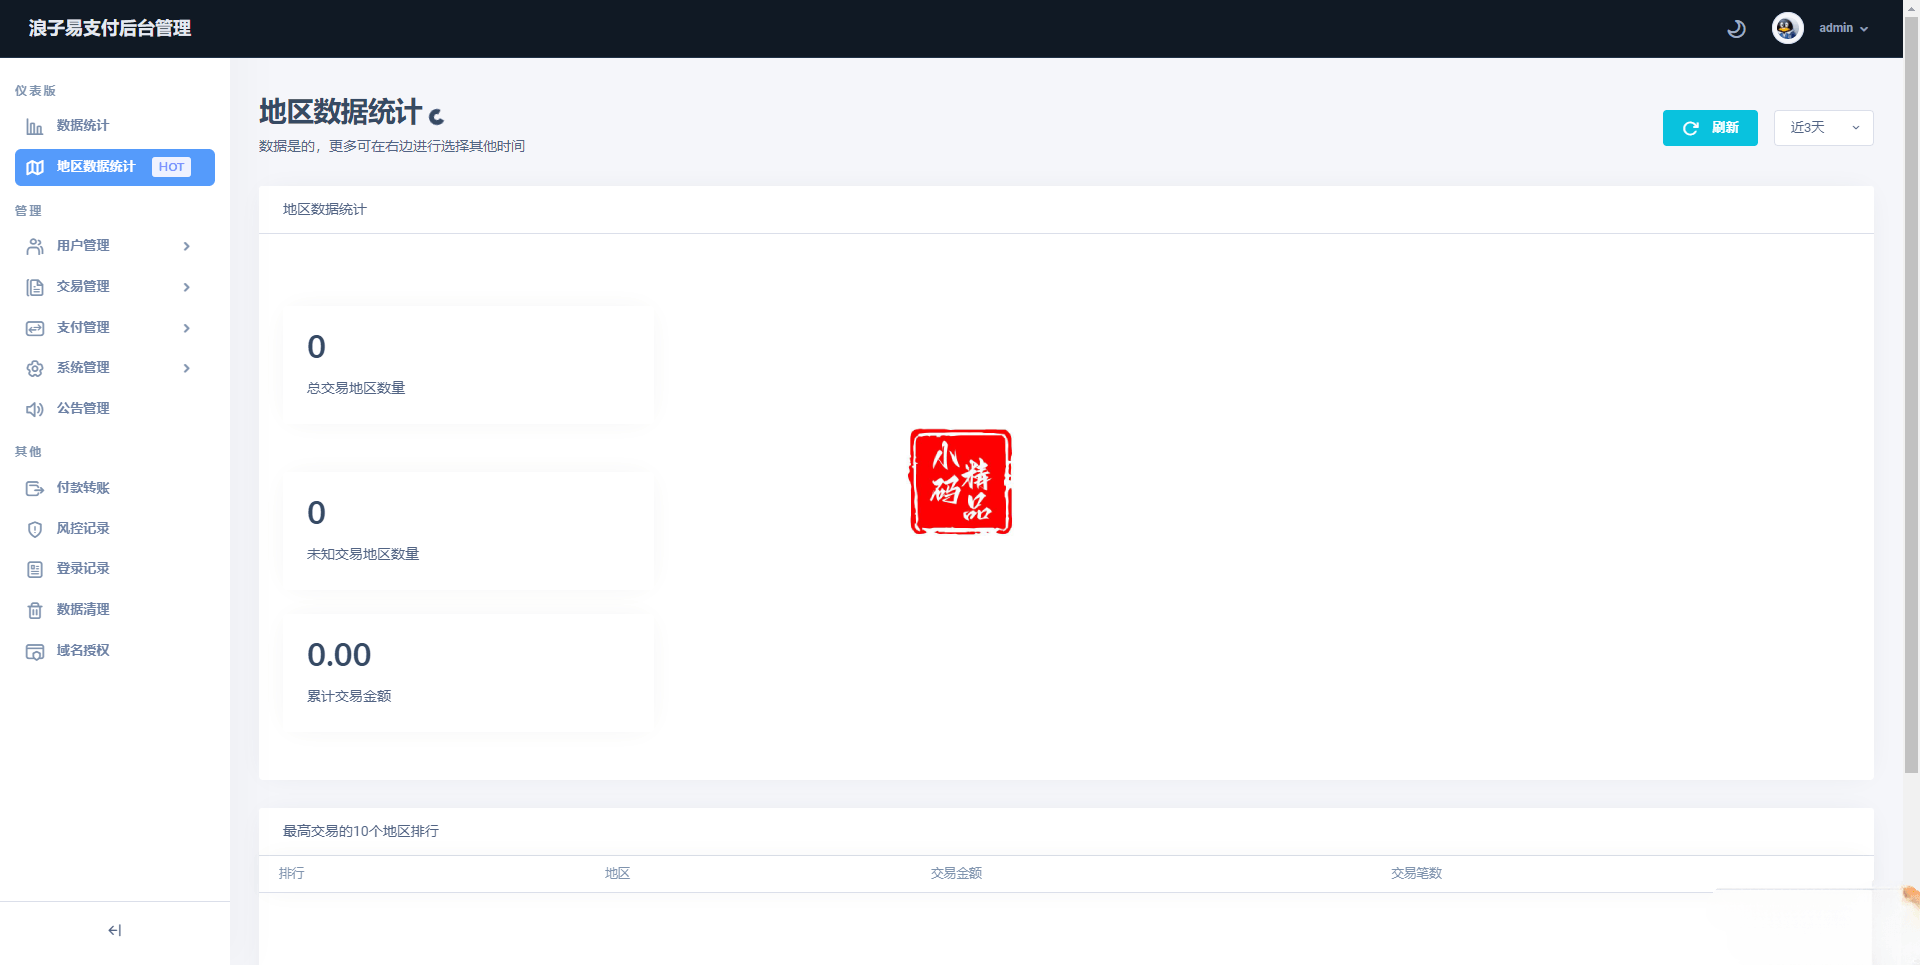Click the page vertical scrollbar
Image resolution: width=1920 pixels, height=965 pixels.
(x=1911, y=395)
